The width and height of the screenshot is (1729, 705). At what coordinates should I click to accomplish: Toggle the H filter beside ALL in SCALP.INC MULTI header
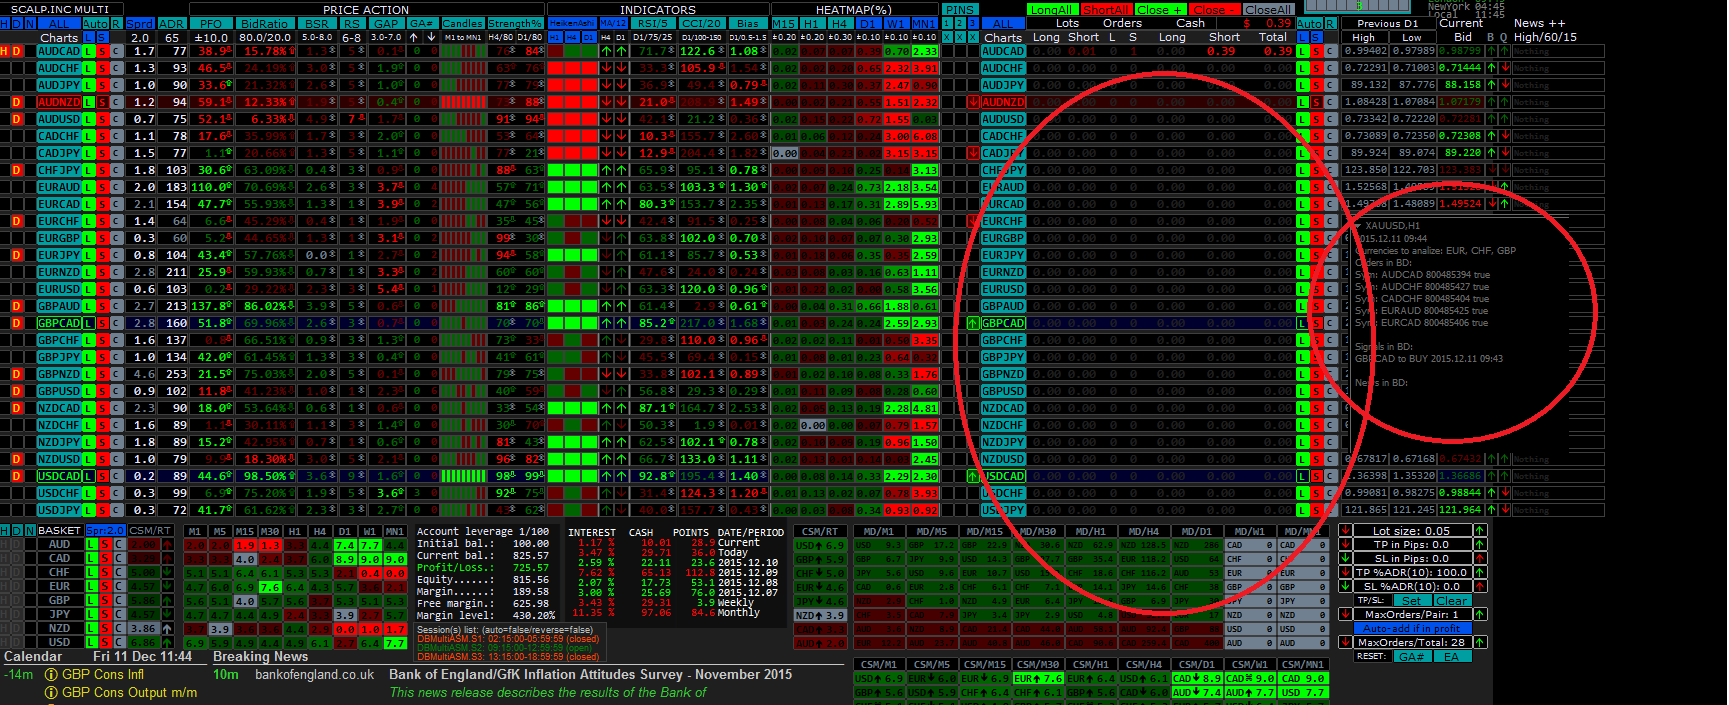coord(4,23)
